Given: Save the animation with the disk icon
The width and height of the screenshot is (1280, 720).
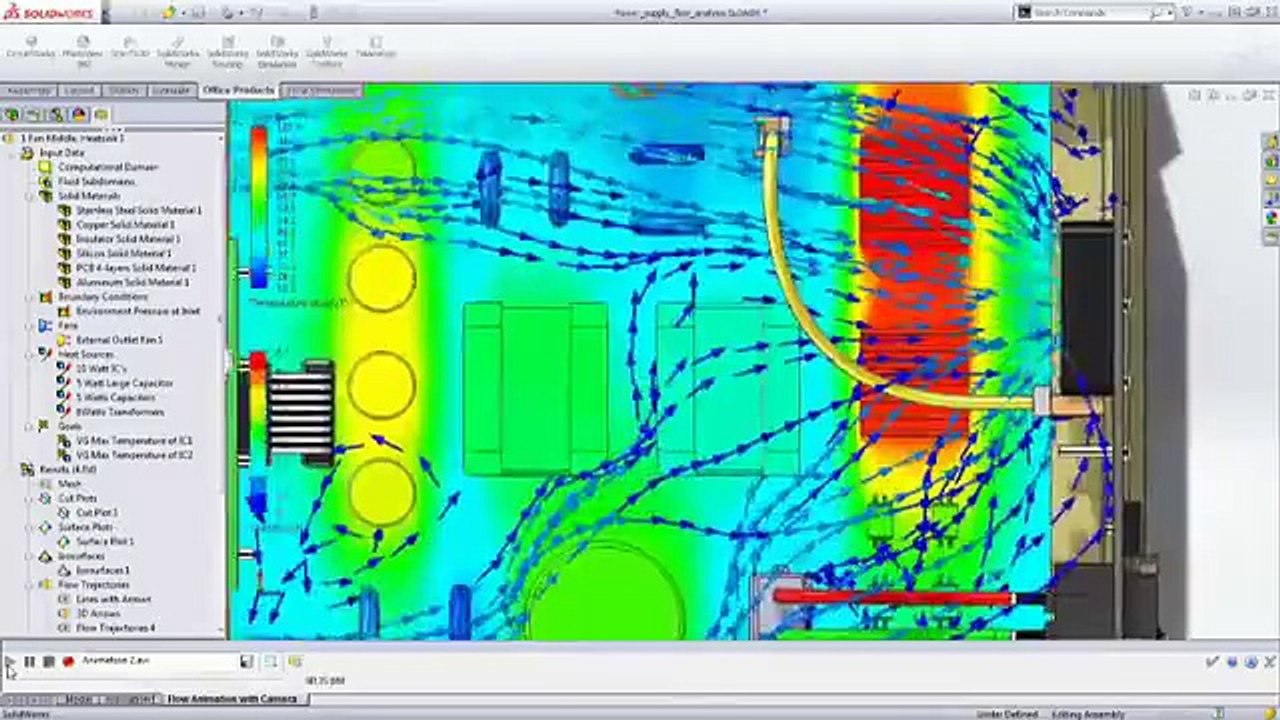Looking at the screenshot, I should tap(246, 661).
